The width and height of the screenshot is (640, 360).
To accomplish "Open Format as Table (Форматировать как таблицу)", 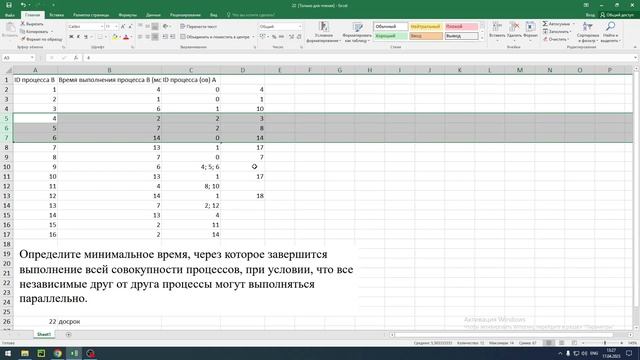I will click(x=357, y=32).
